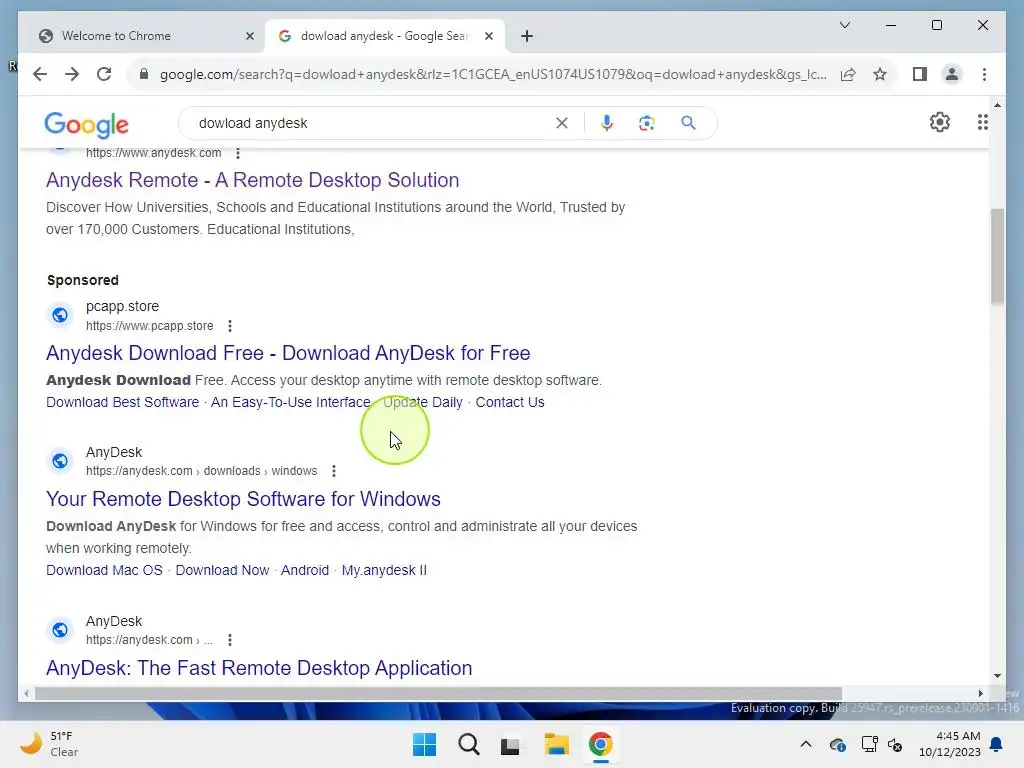Image resolution: width=1024 pixels, height=768 pixels.
Task: Follow An Easy-To-Use Interface sitelink
Action: (x=290, y=402)
